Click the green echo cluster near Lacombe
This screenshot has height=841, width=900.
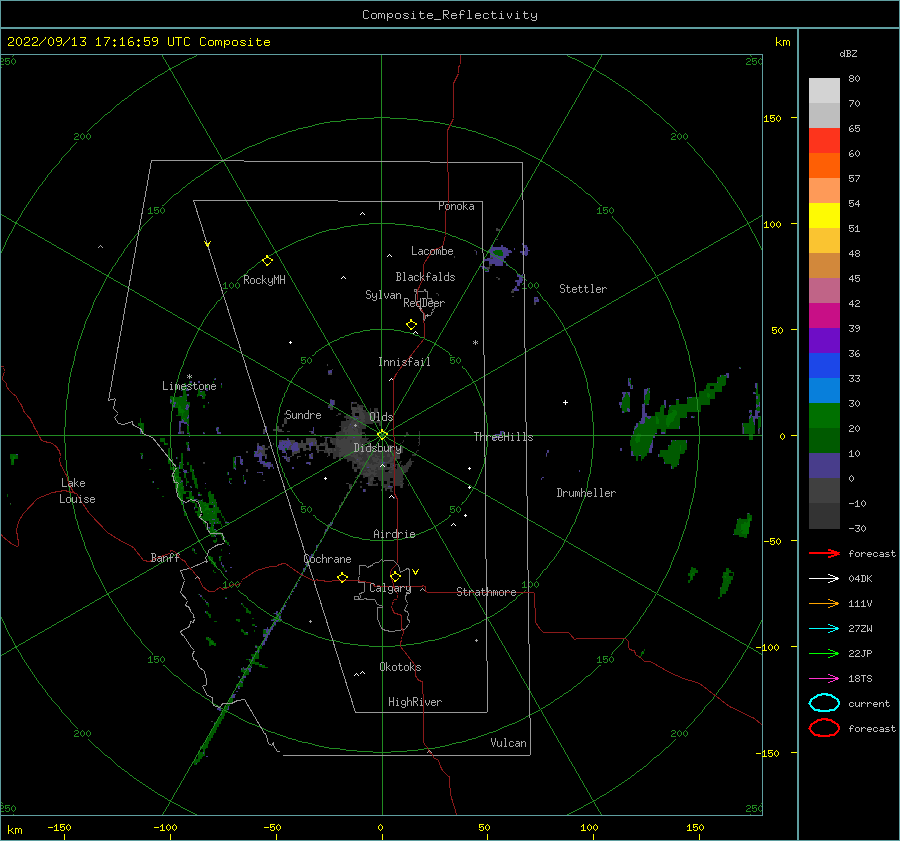tap(498, 253)
